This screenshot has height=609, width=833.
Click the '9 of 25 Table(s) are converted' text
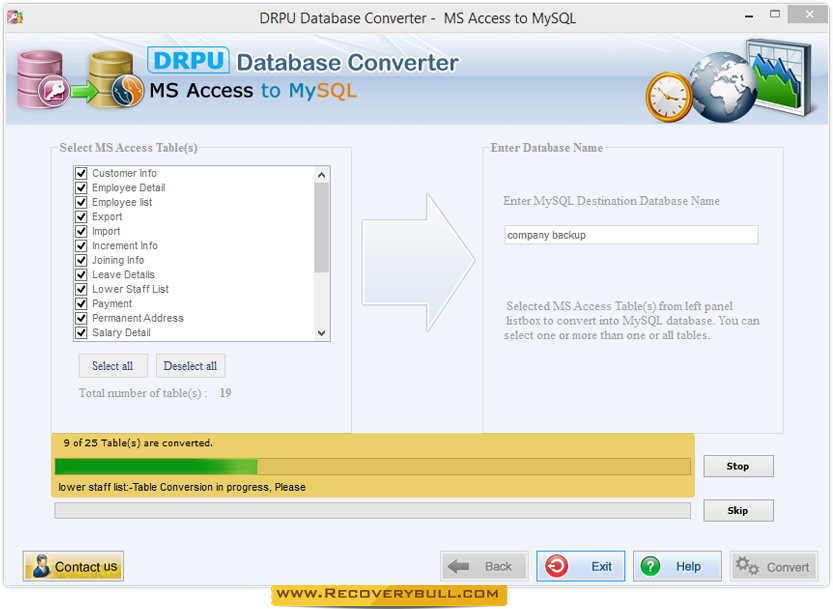[138, 443]
